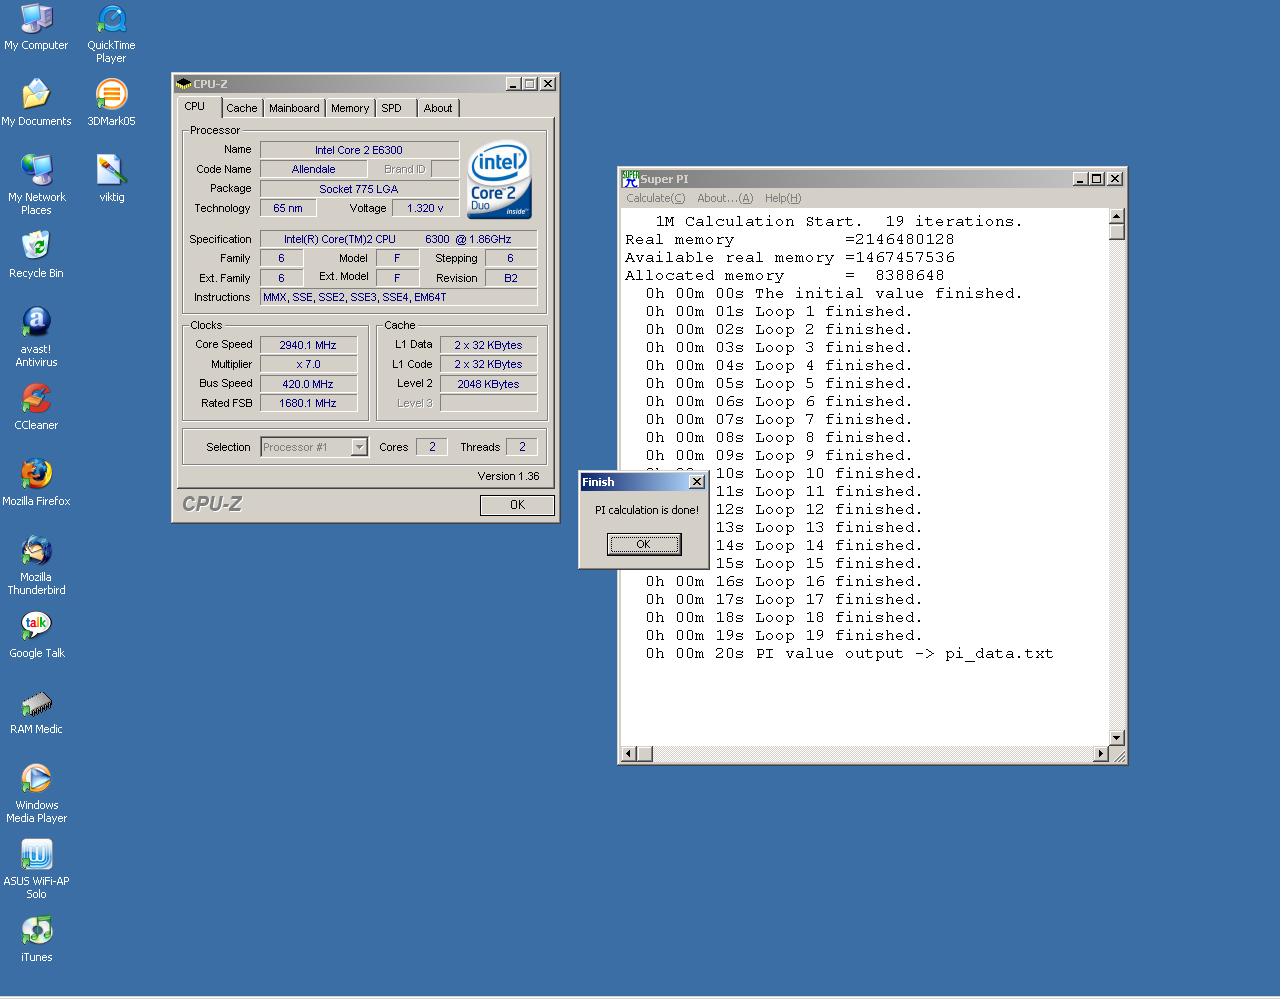This screenshot has width=1284, height=999.
Task: Launch iTunes desktop icon
Action: (x=36, y=939)
